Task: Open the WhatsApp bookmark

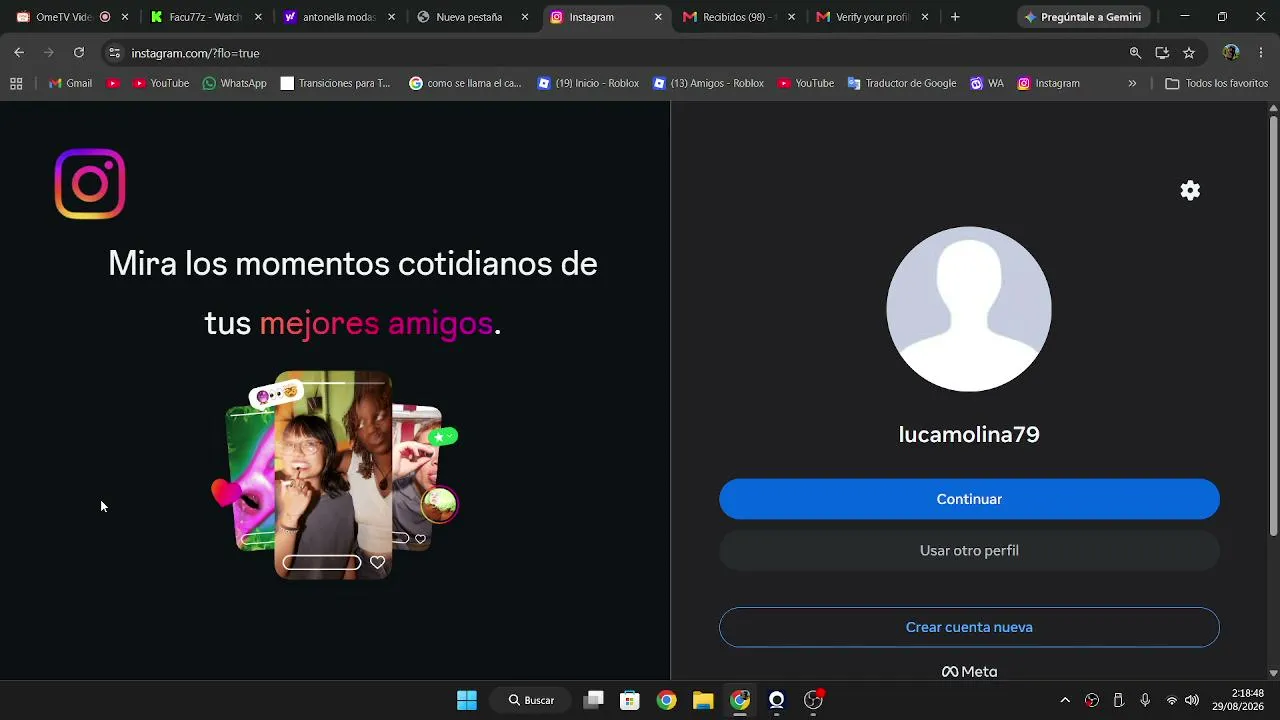Action: [234, 84]
